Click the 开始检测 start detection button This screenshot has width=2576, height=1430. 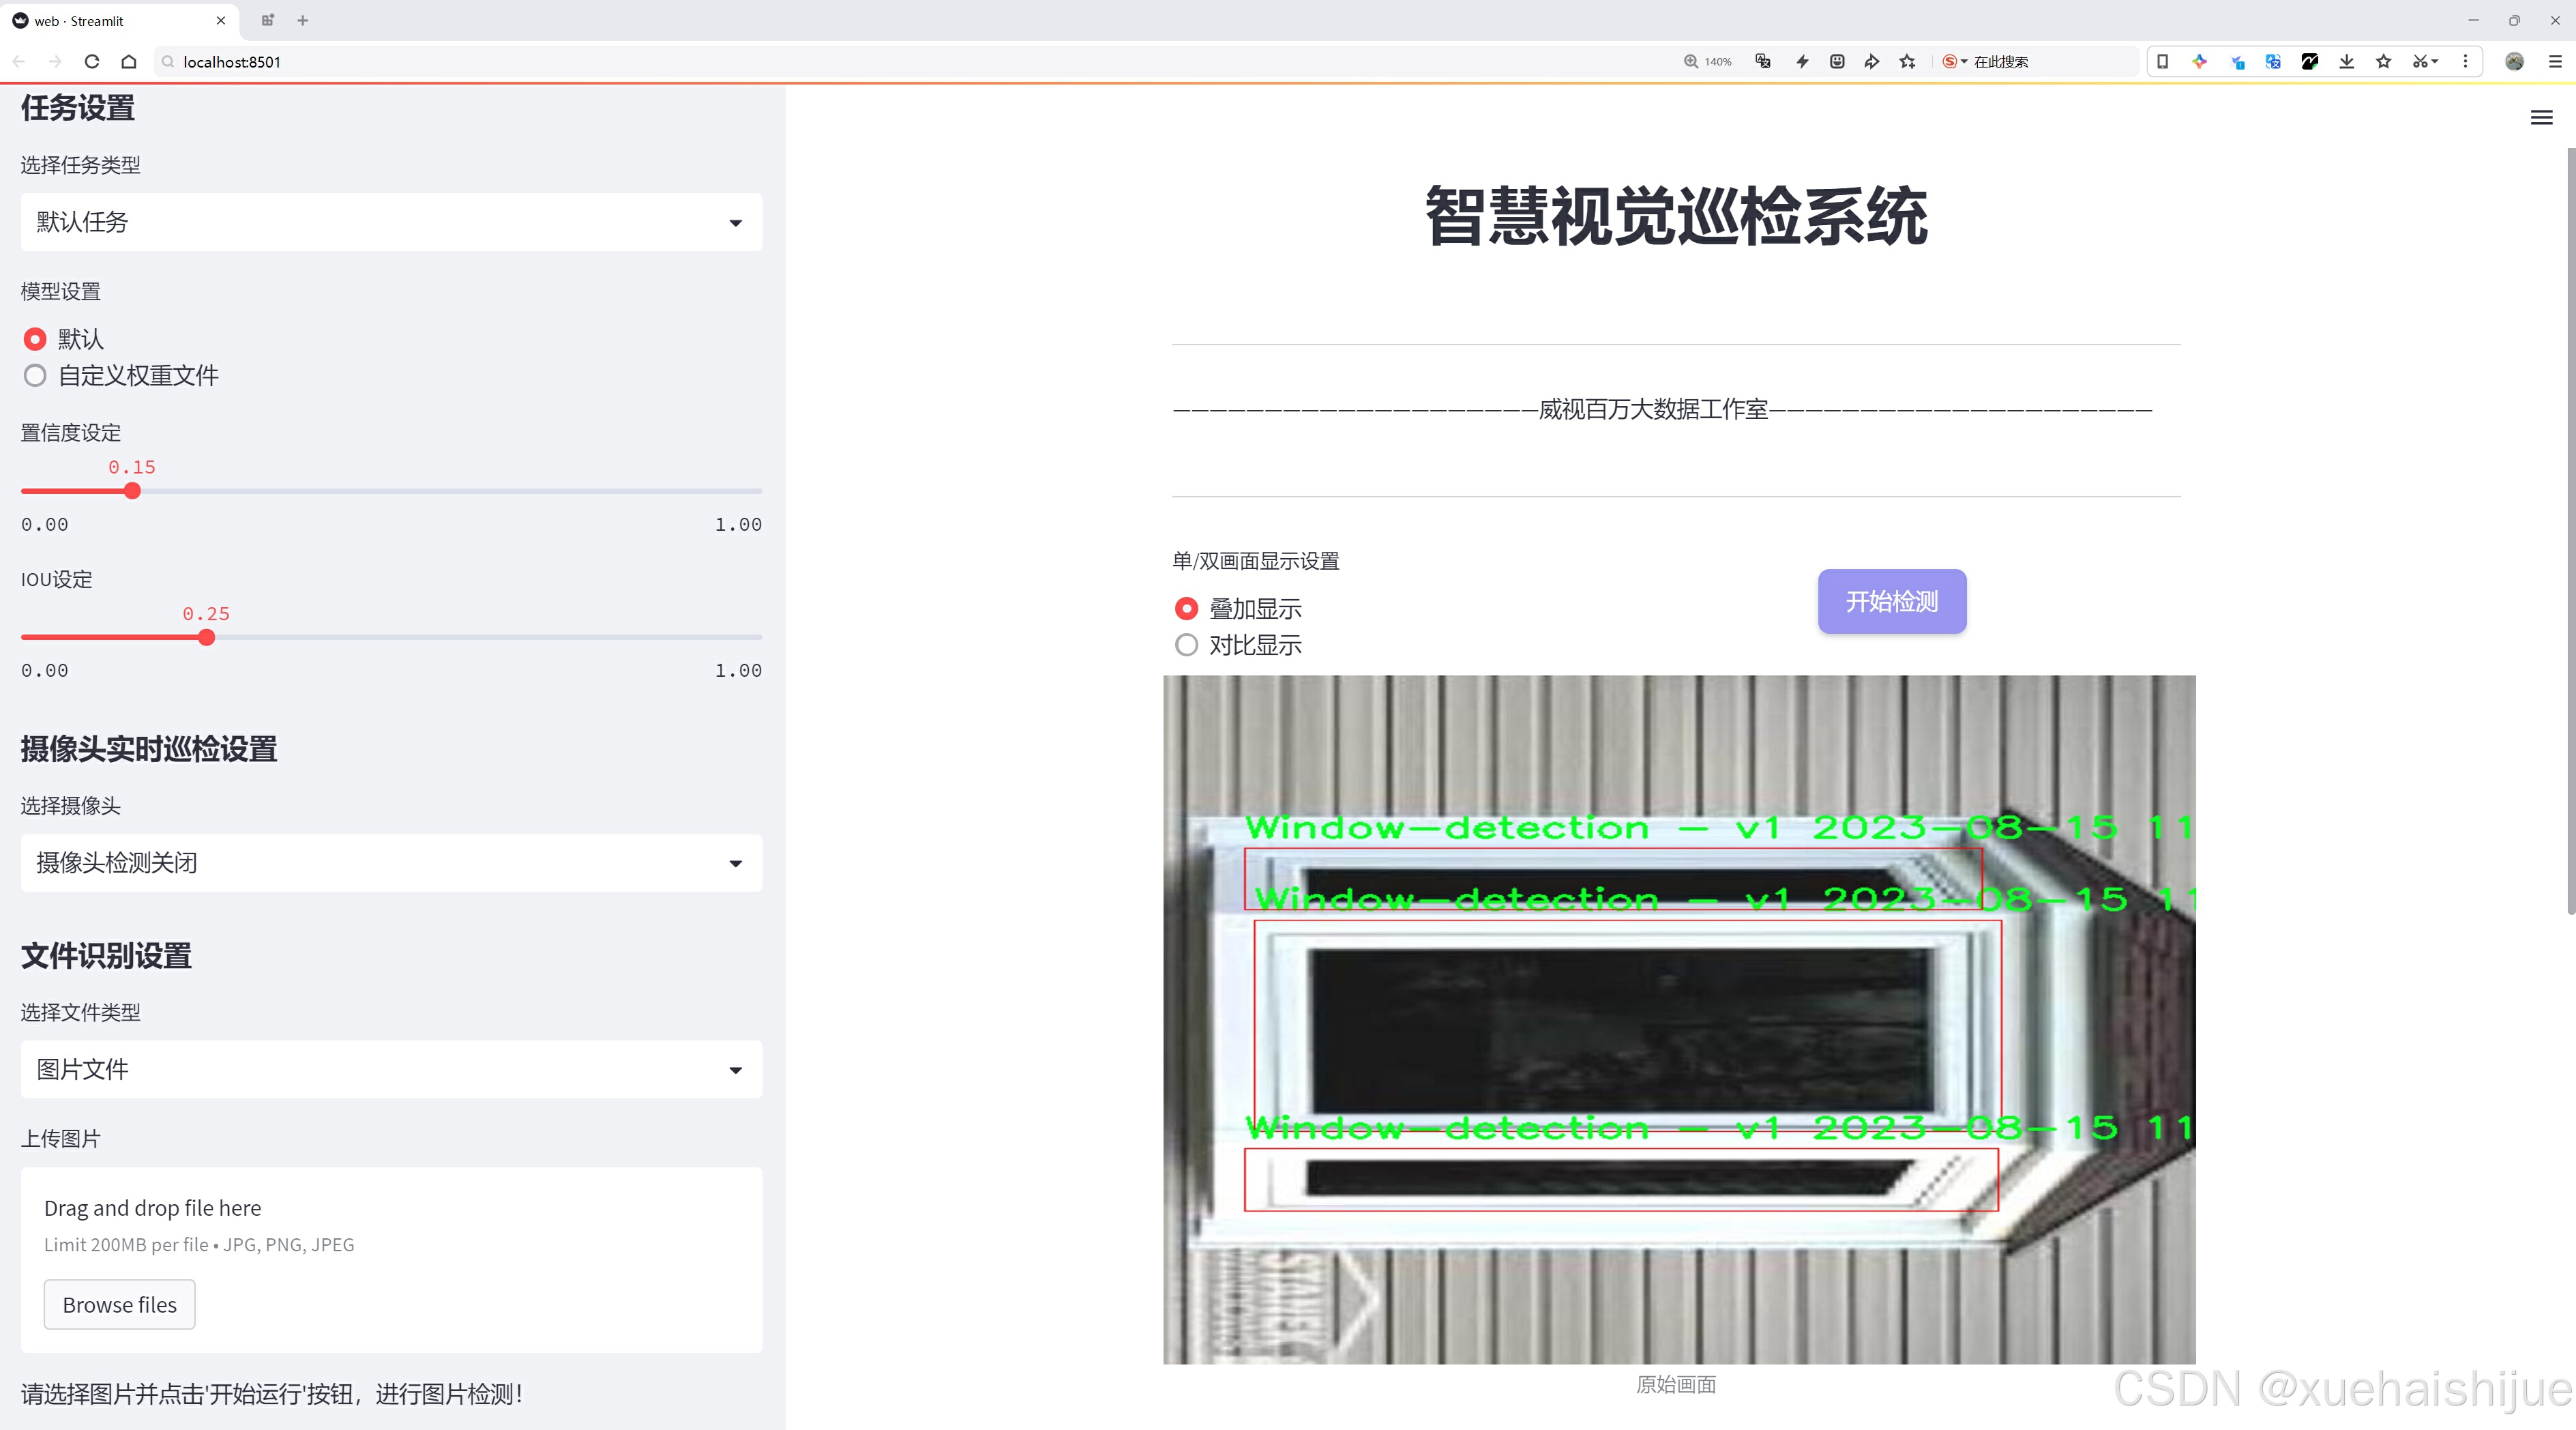pos(1891,601)
